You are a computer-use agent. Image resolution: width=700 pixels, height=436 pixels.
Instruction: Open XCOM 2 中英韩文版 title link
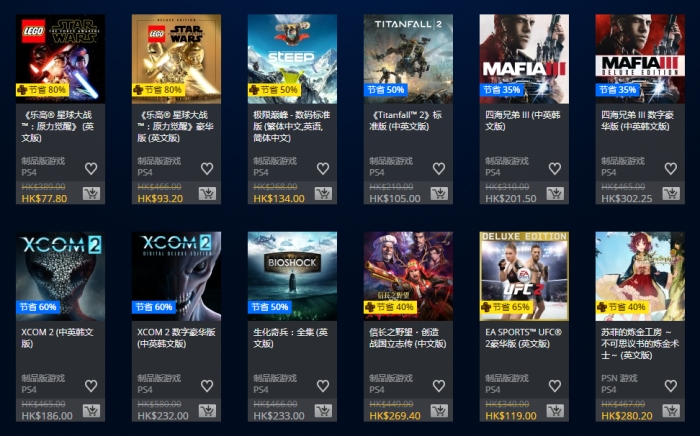point(58,338)
